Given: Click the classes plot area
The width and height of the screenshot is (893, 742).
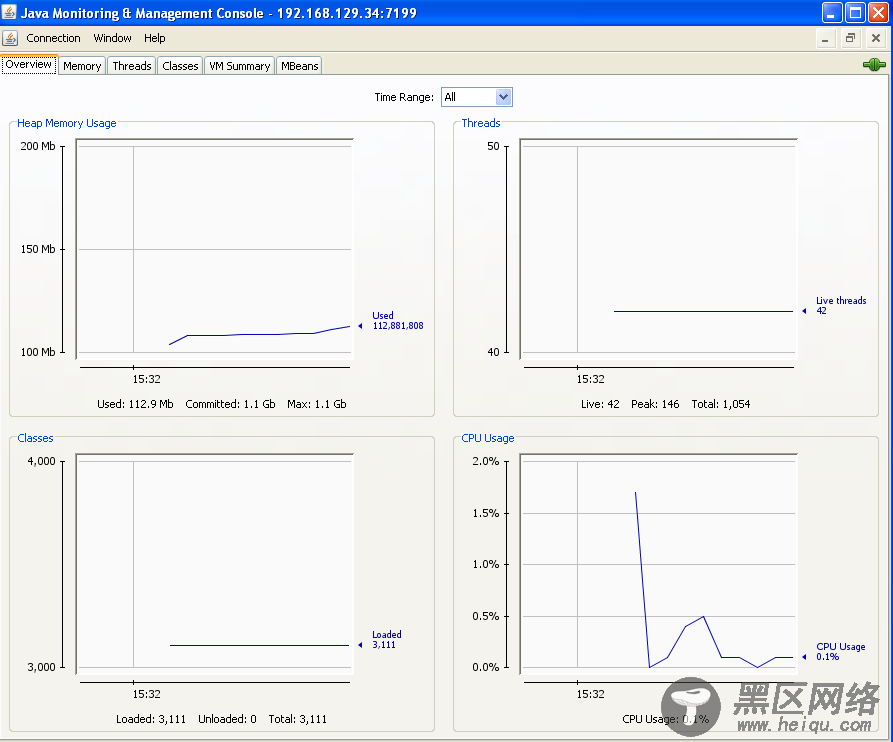Looking at the screenshot, I should (215, 564).
